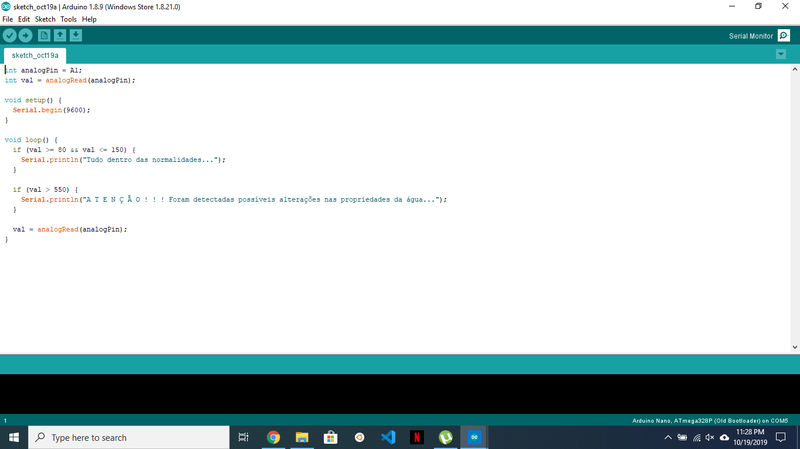Click the taskbar search box
Image resolution: width=800 pixels, height=449 pixels.
tap(128, 437)
